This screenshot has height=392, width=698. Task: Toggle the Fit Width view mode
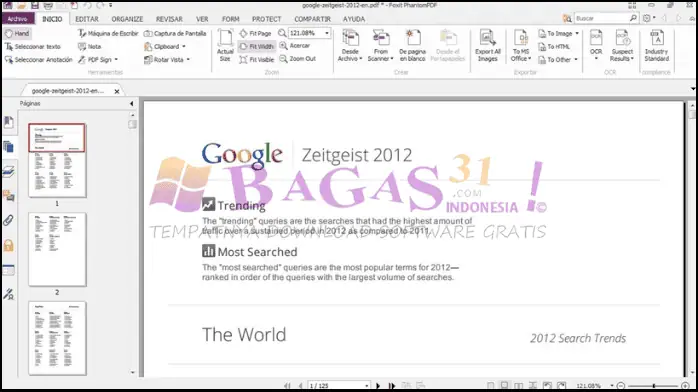click(257, 46)
